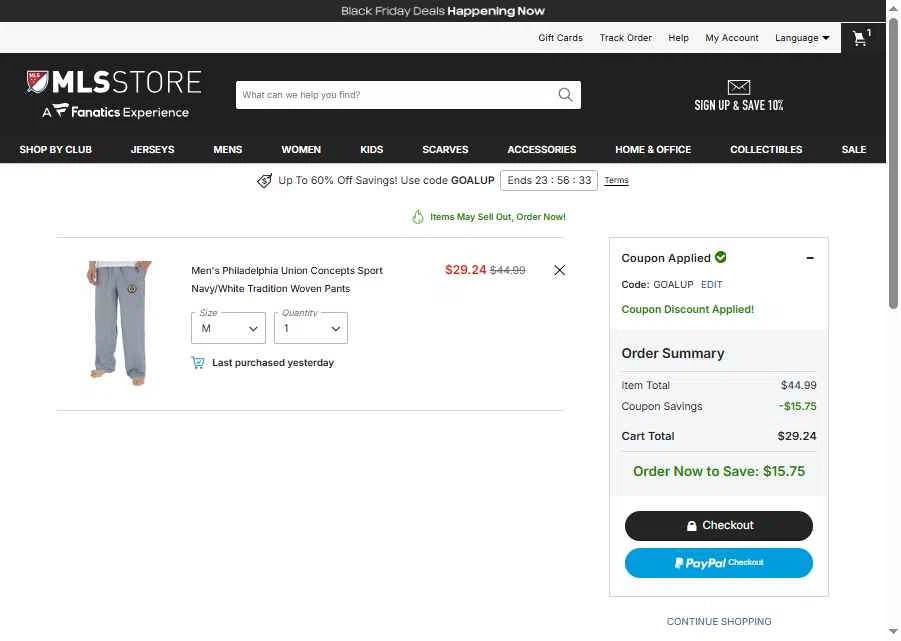Open the Mens menu
This screenshot has width=901, height=641.
tap(228, 149)
